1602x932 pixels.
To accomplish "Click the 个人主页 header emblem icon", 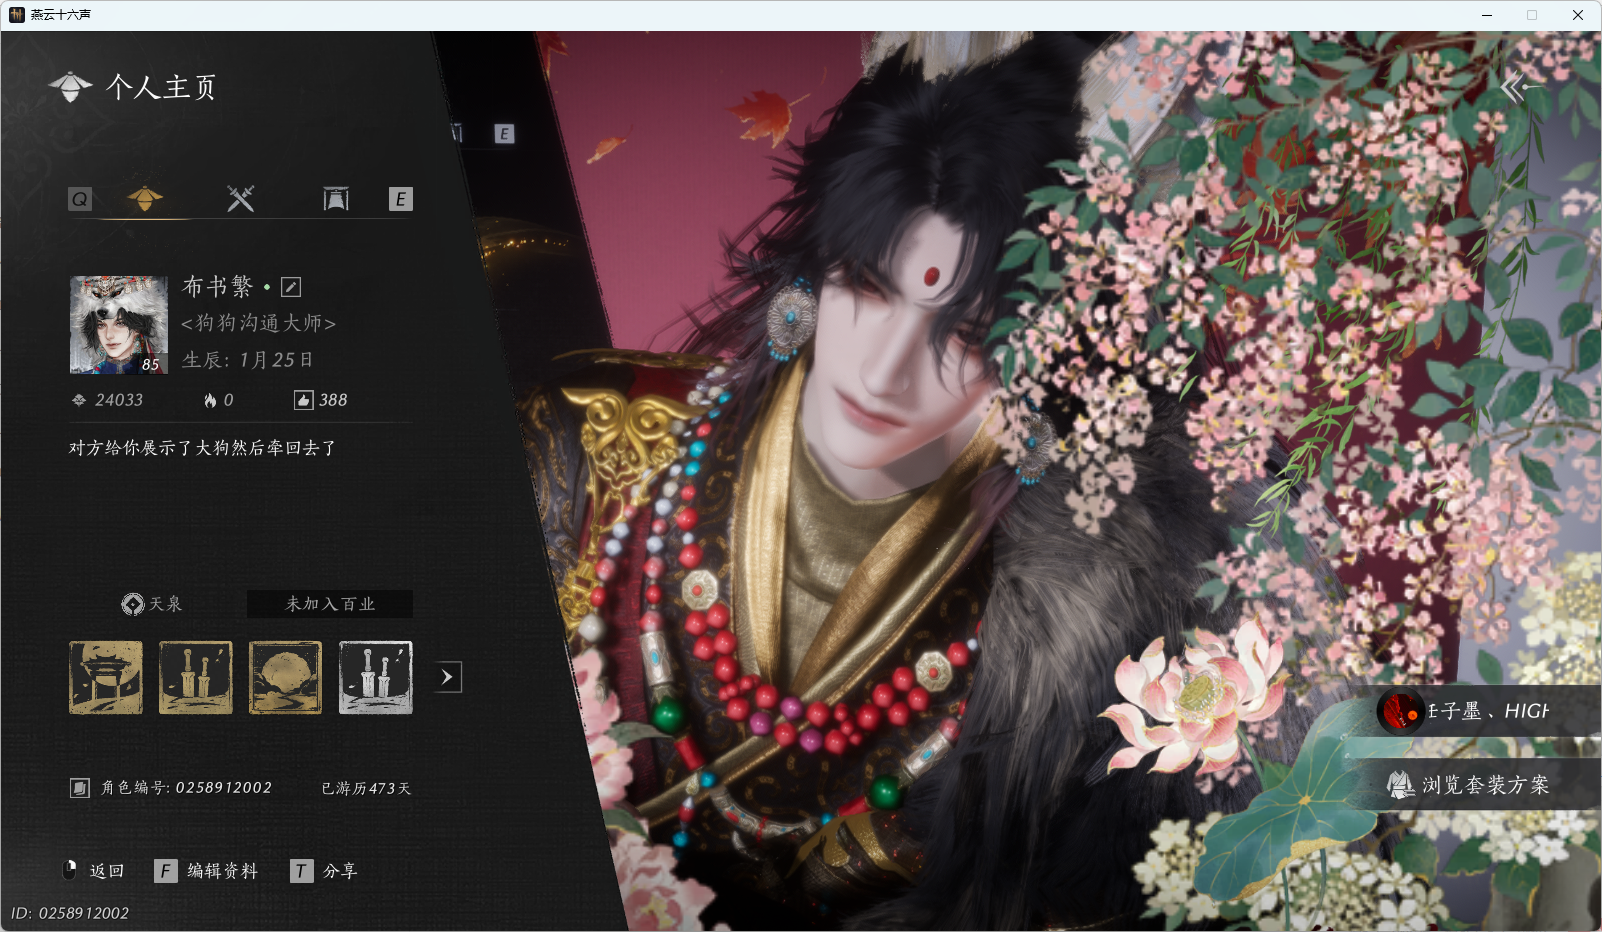I will click(x=70, y=87).
